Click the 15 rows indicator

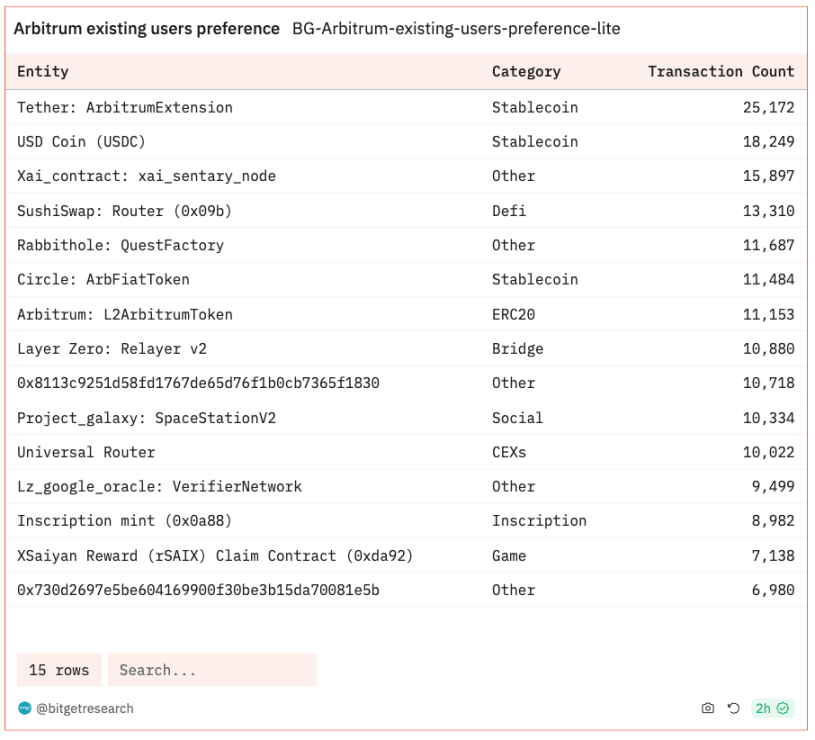[58, 670]
